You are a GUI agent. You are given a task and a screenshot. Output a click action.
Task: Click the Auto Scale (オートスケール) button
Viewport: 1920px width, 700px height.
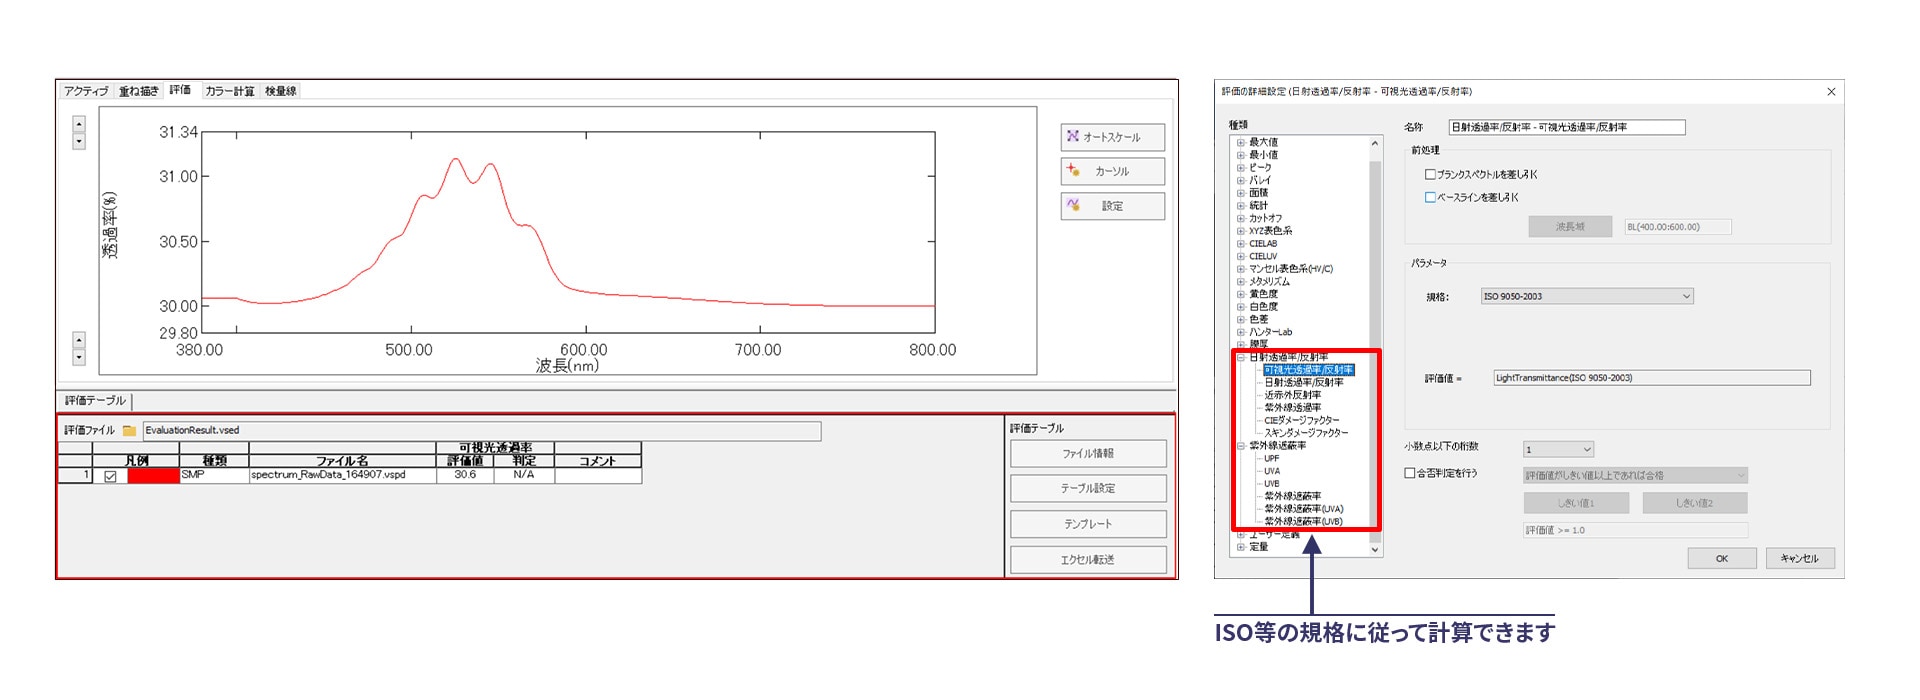pyautogui.click(x=1112, y=137)
